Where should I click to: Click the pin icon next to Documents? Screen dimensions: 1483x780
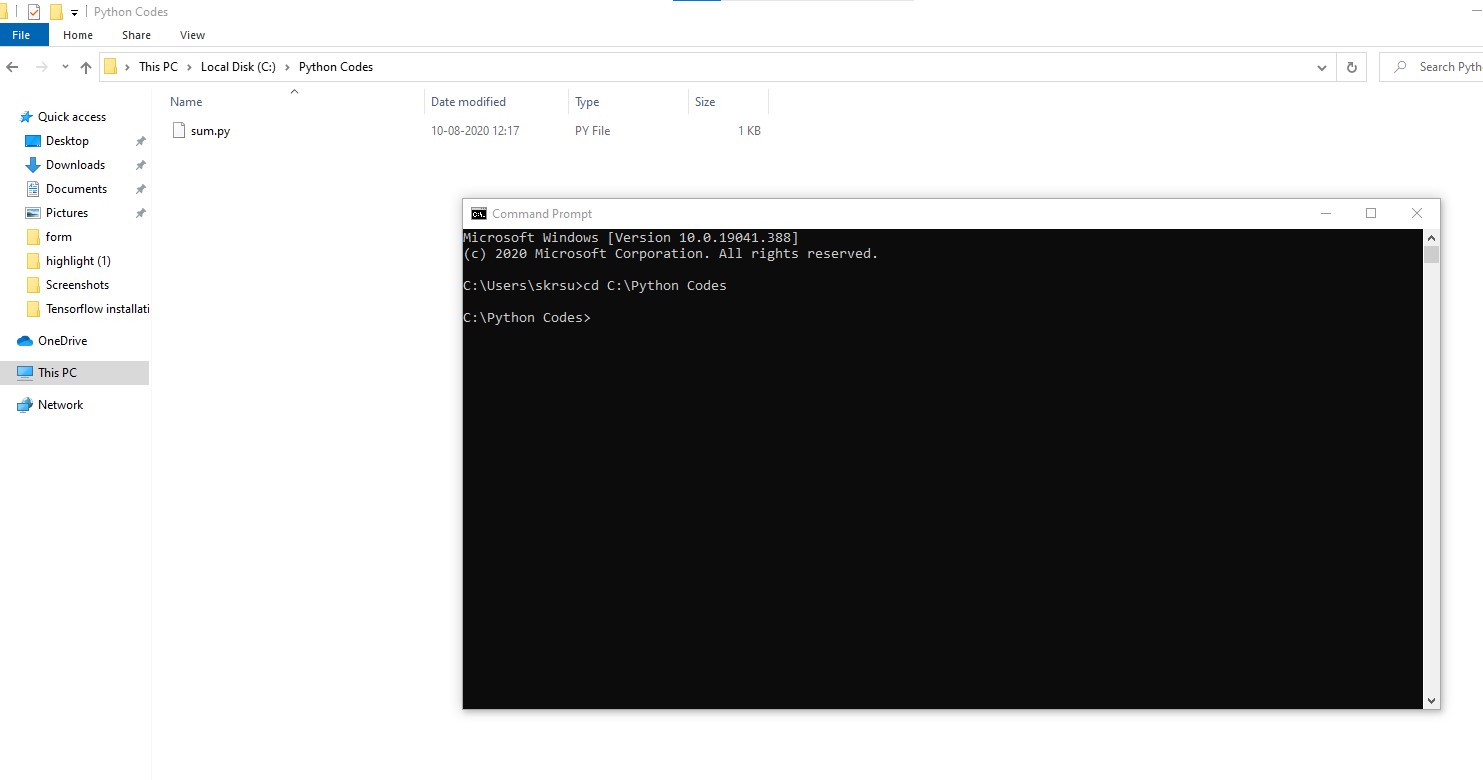coord(141,189)
